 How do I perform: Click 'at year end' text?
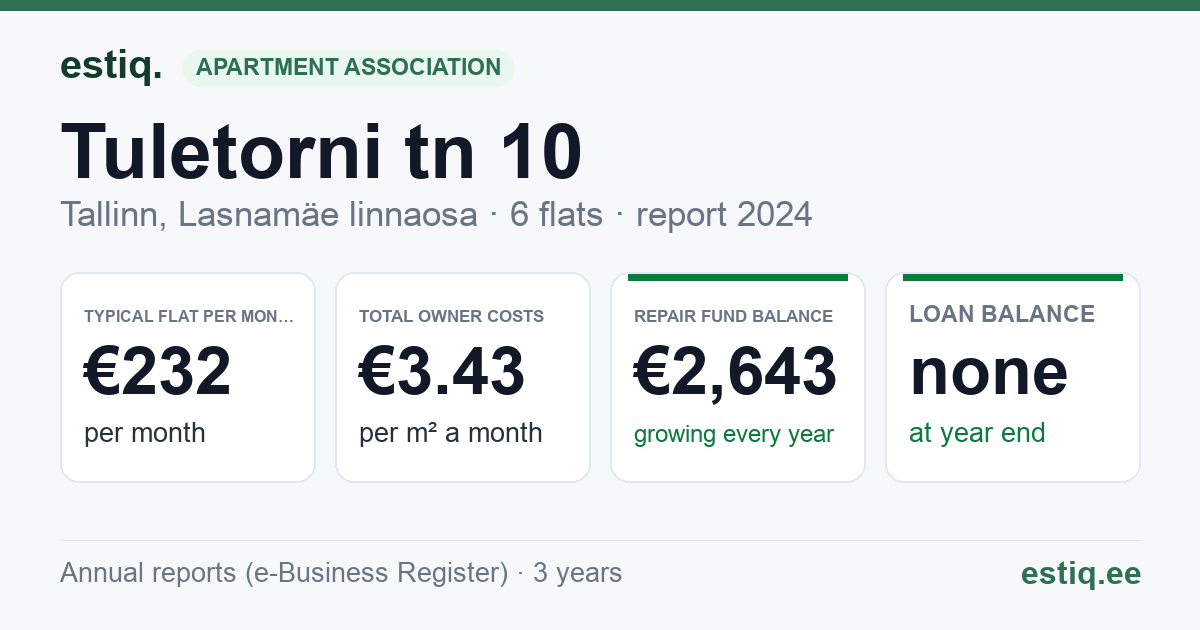(x=977, y=433)
